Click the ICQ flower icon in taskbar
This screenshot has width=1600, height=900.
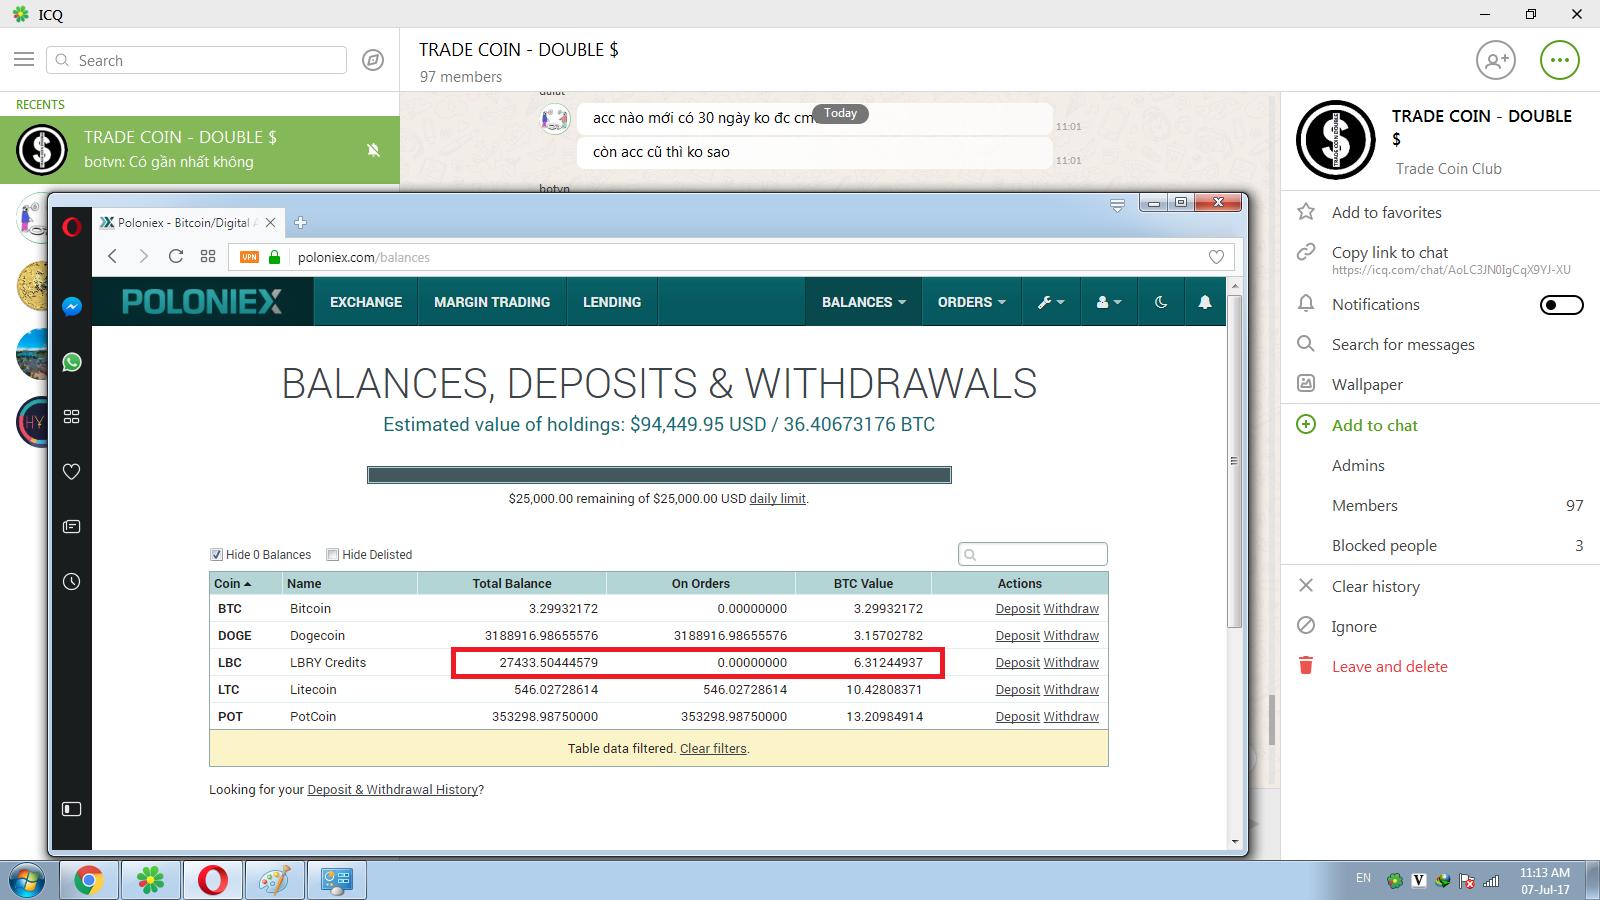[151, 880]
